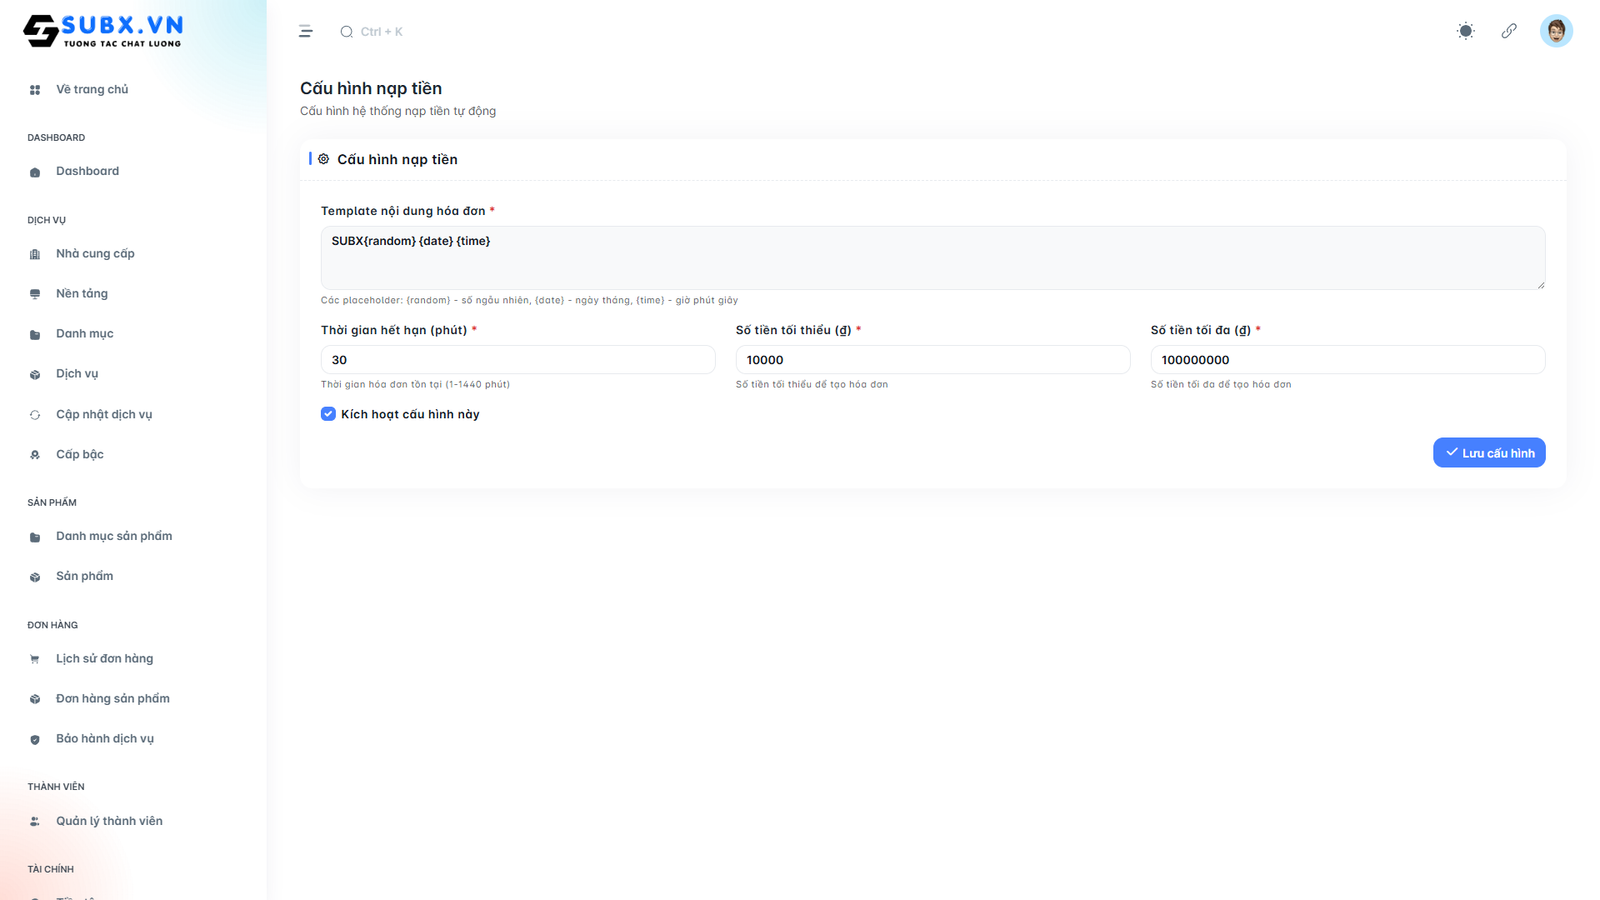Click the Số tiền tối thiểu input

(x=932, y=360)
